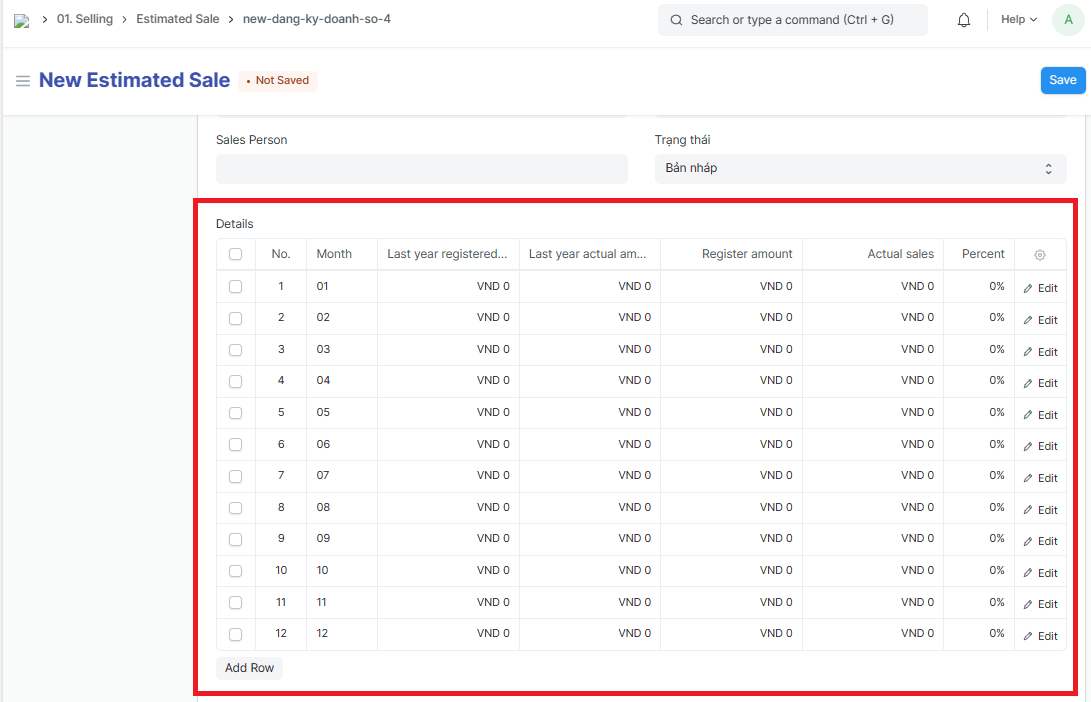
Task: Toggle the sidebar hamburger menu icon
Action: pos(22,81)
